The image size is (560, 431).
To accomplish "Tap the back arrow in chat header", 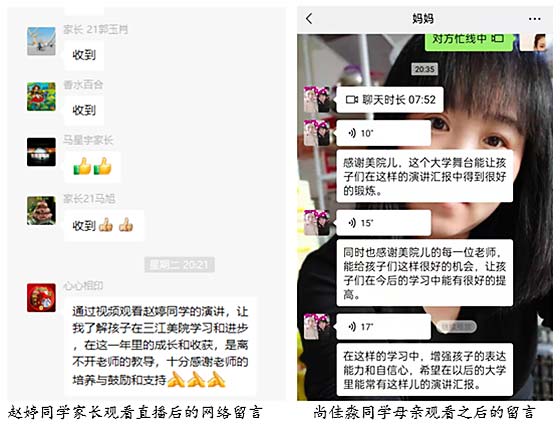I will click(309, 19).
